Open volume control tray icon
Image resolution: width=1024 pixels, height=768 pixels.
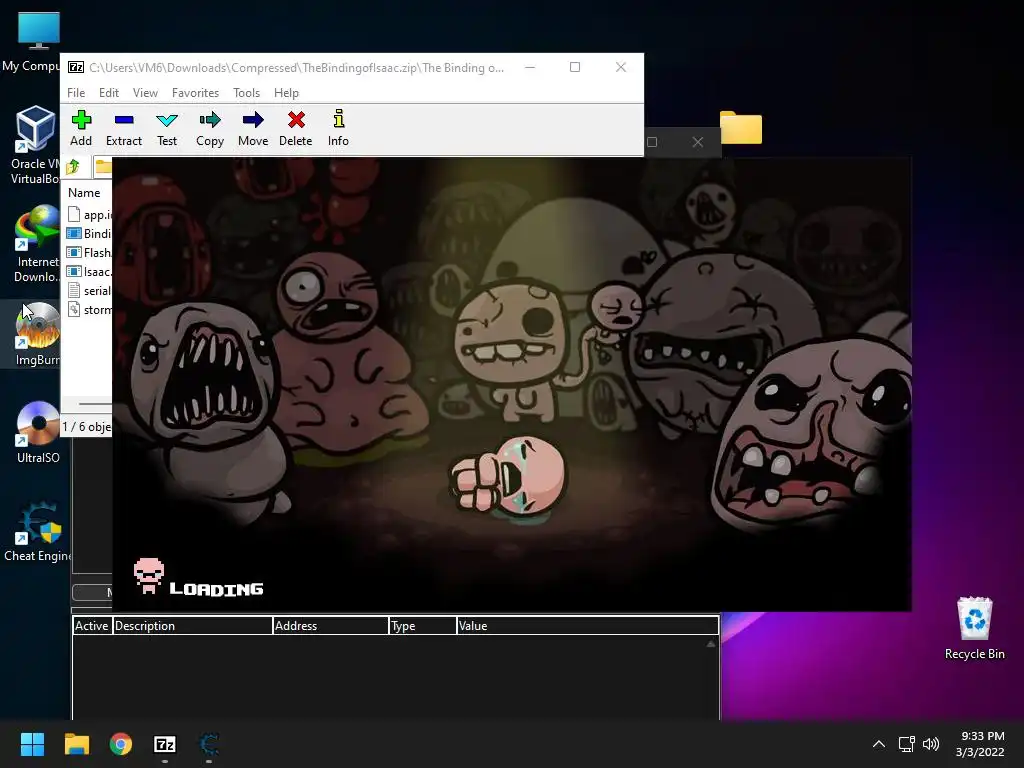click(931, 744)
